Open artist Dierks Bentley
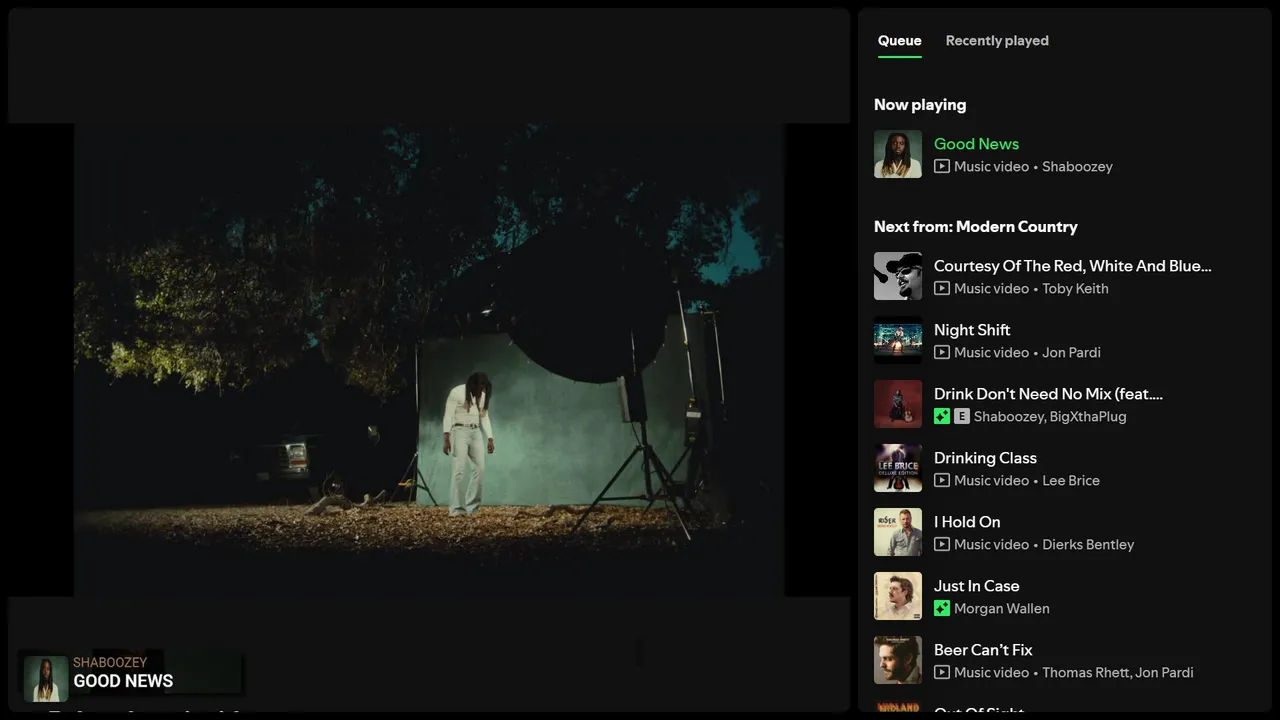 tap(1088, 545)
